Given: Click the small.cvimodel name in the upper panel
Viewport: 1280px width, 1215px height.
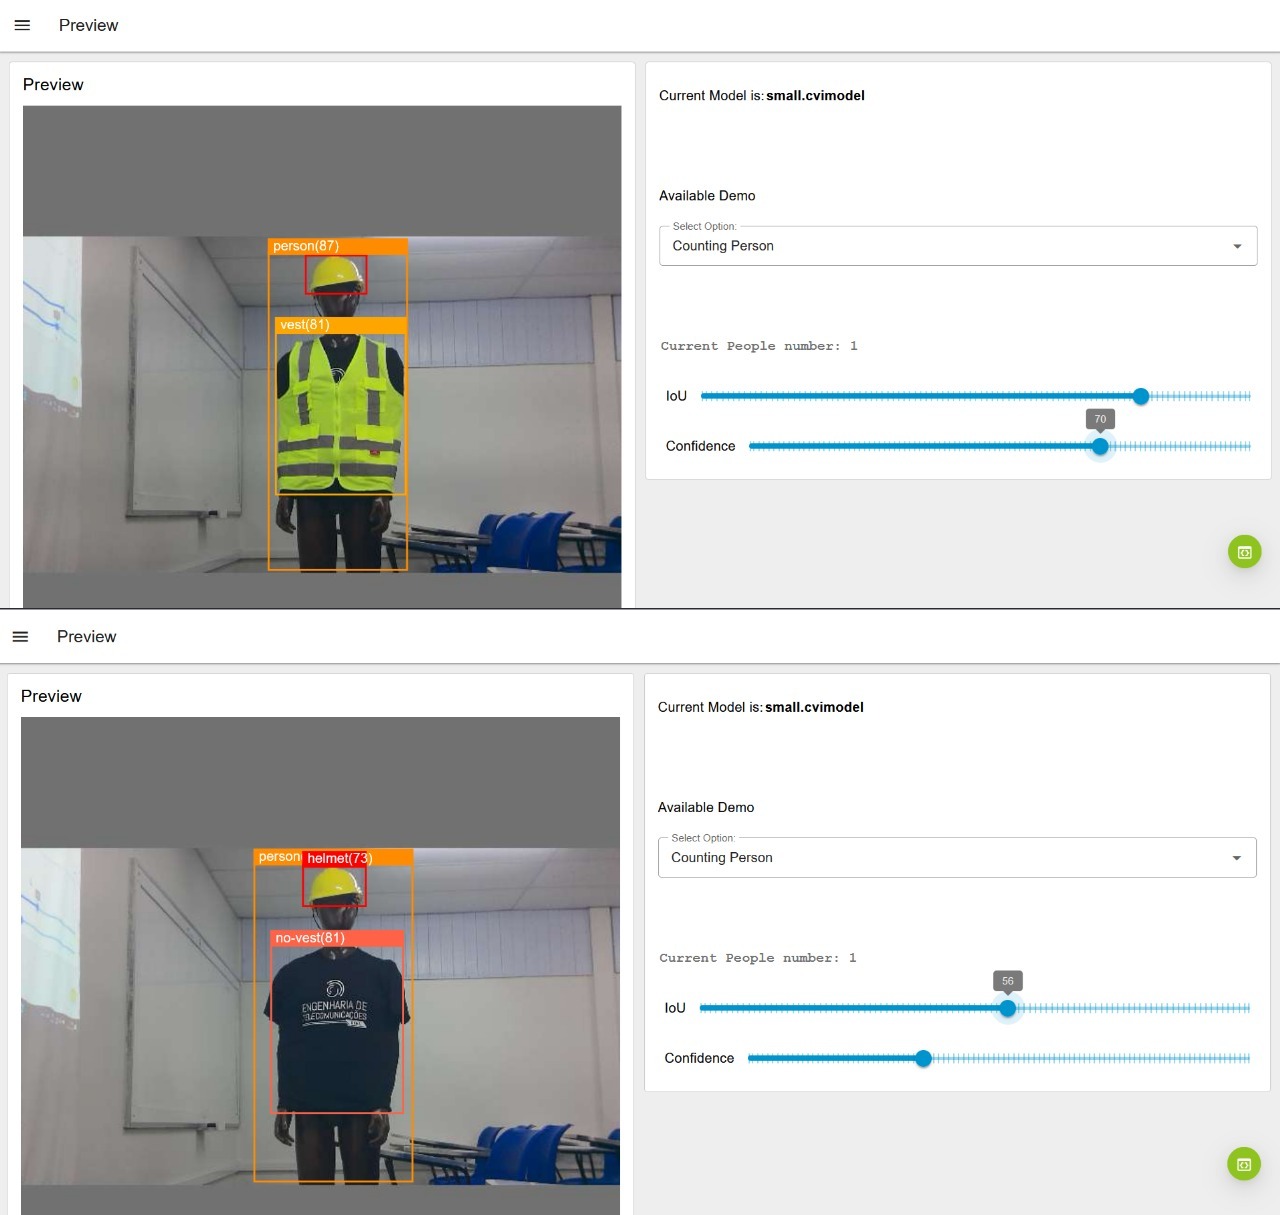Looking at the screenshot, I should pos(815,96).
